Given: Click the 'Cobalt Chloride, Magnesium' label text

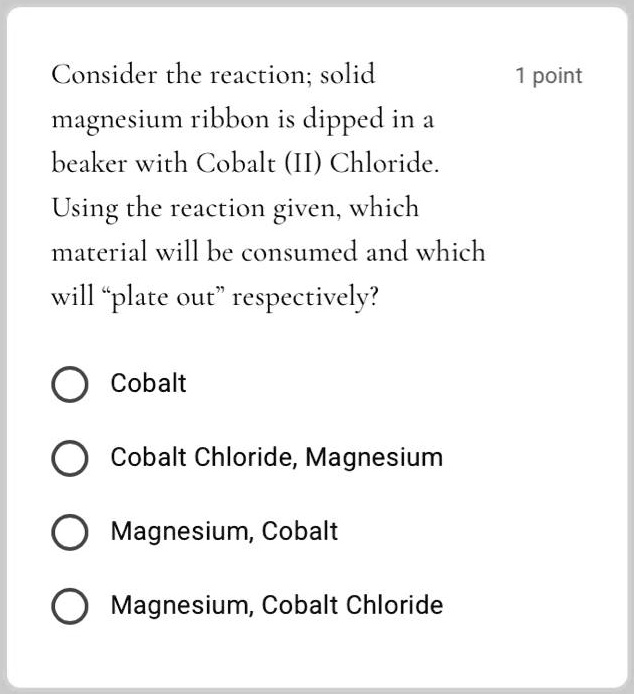Looking at the screenshot, I should pos(277,457).
